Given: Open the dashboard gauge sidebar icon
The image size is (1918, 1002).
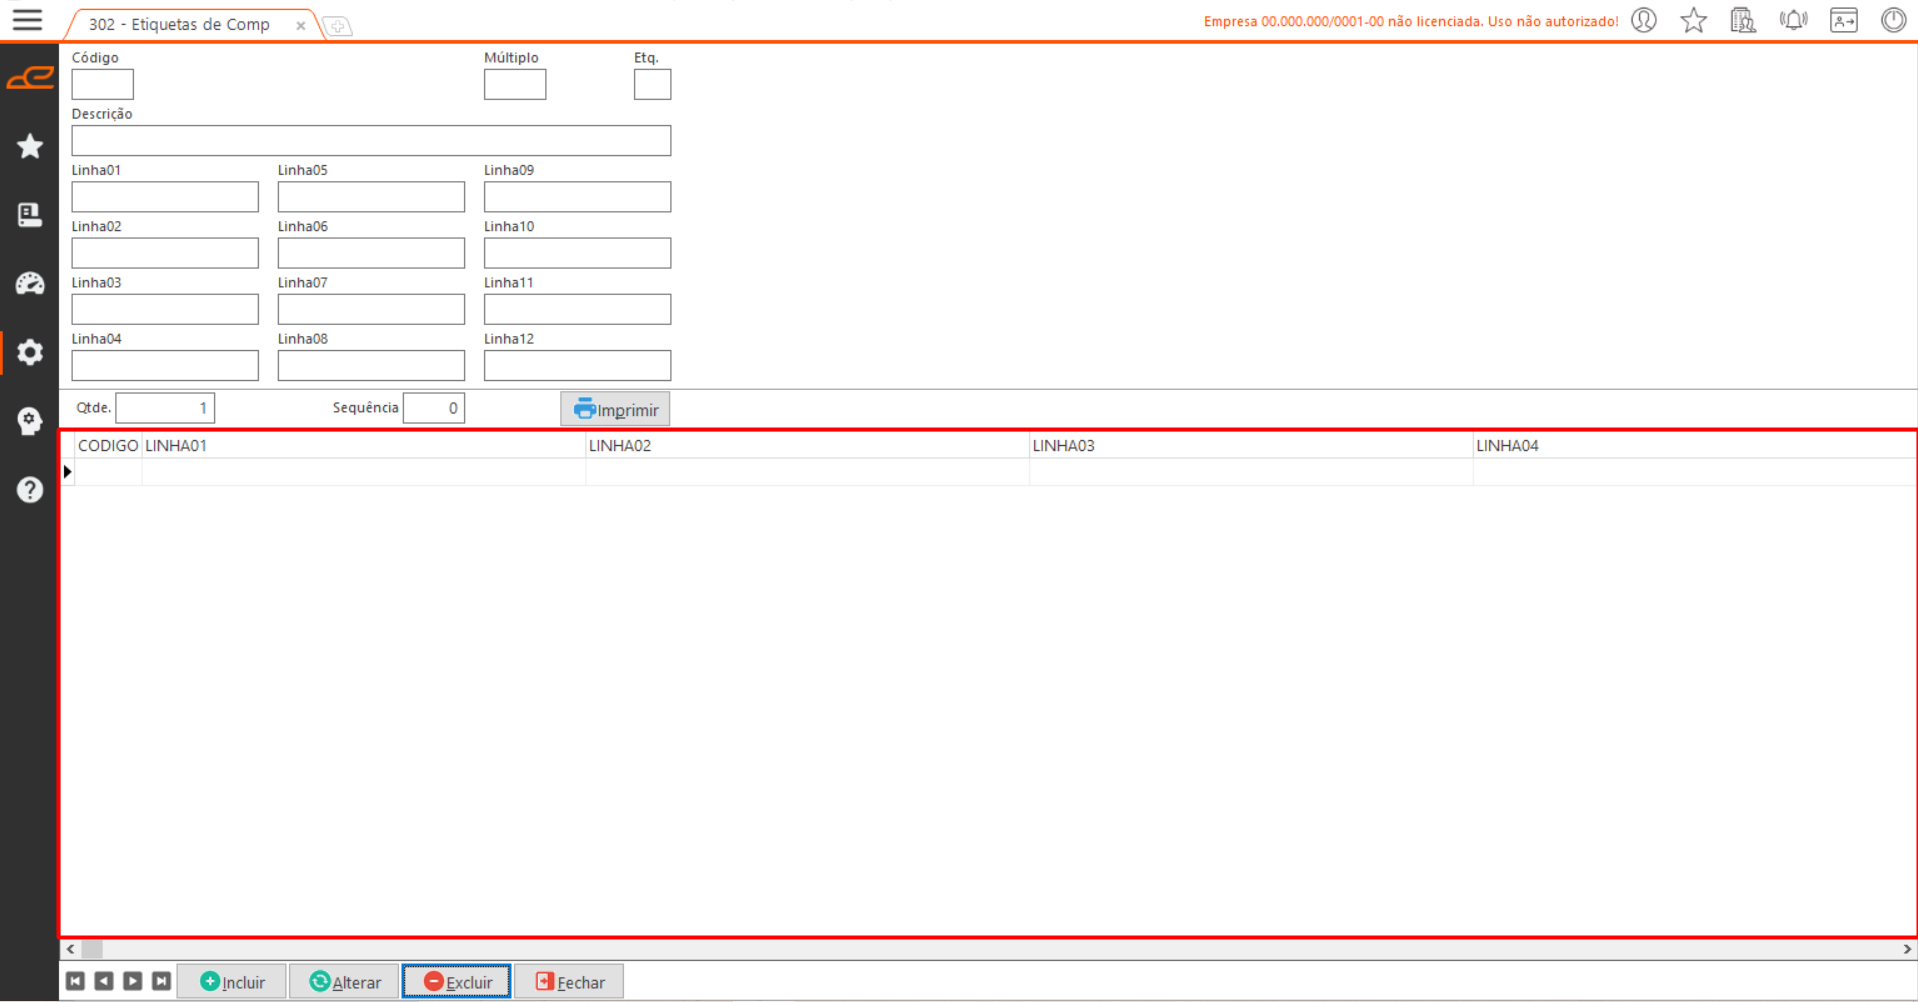Looking at the screenshot, I should tap(30, 284).
